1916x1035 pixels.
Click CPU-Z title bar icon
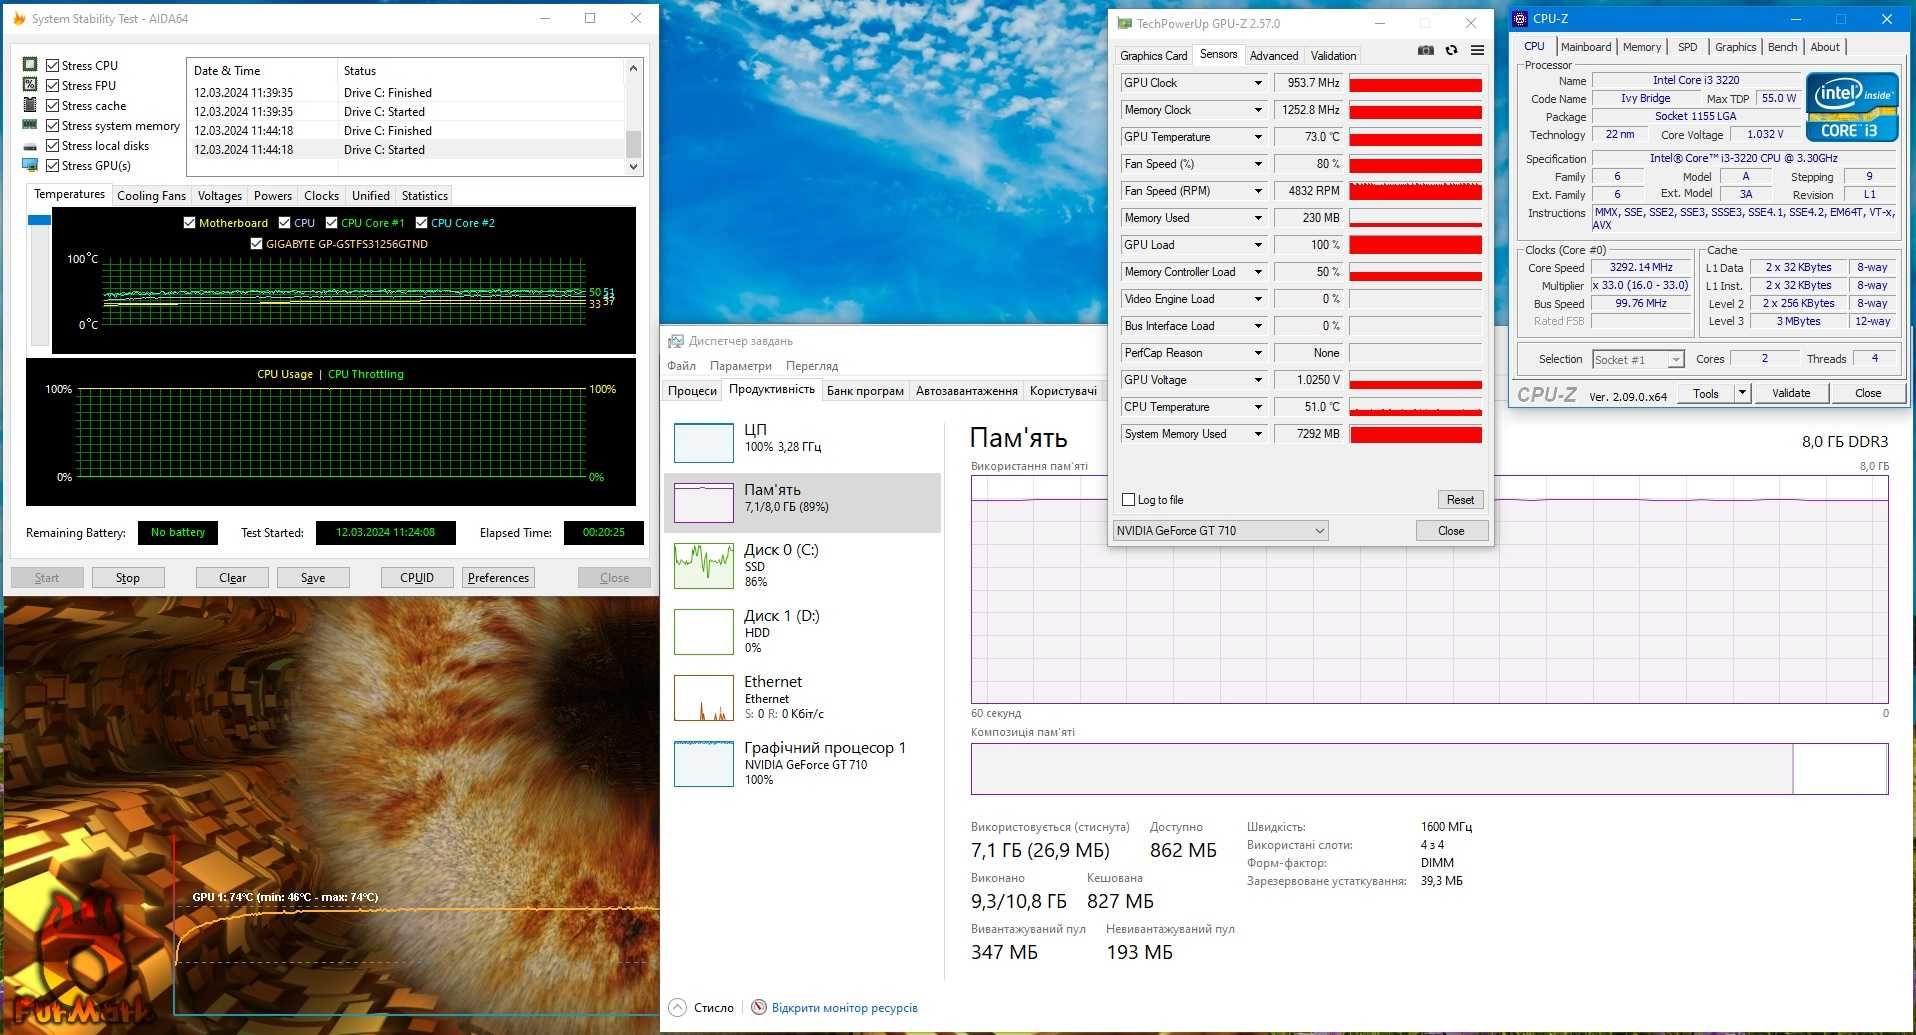1520,18
